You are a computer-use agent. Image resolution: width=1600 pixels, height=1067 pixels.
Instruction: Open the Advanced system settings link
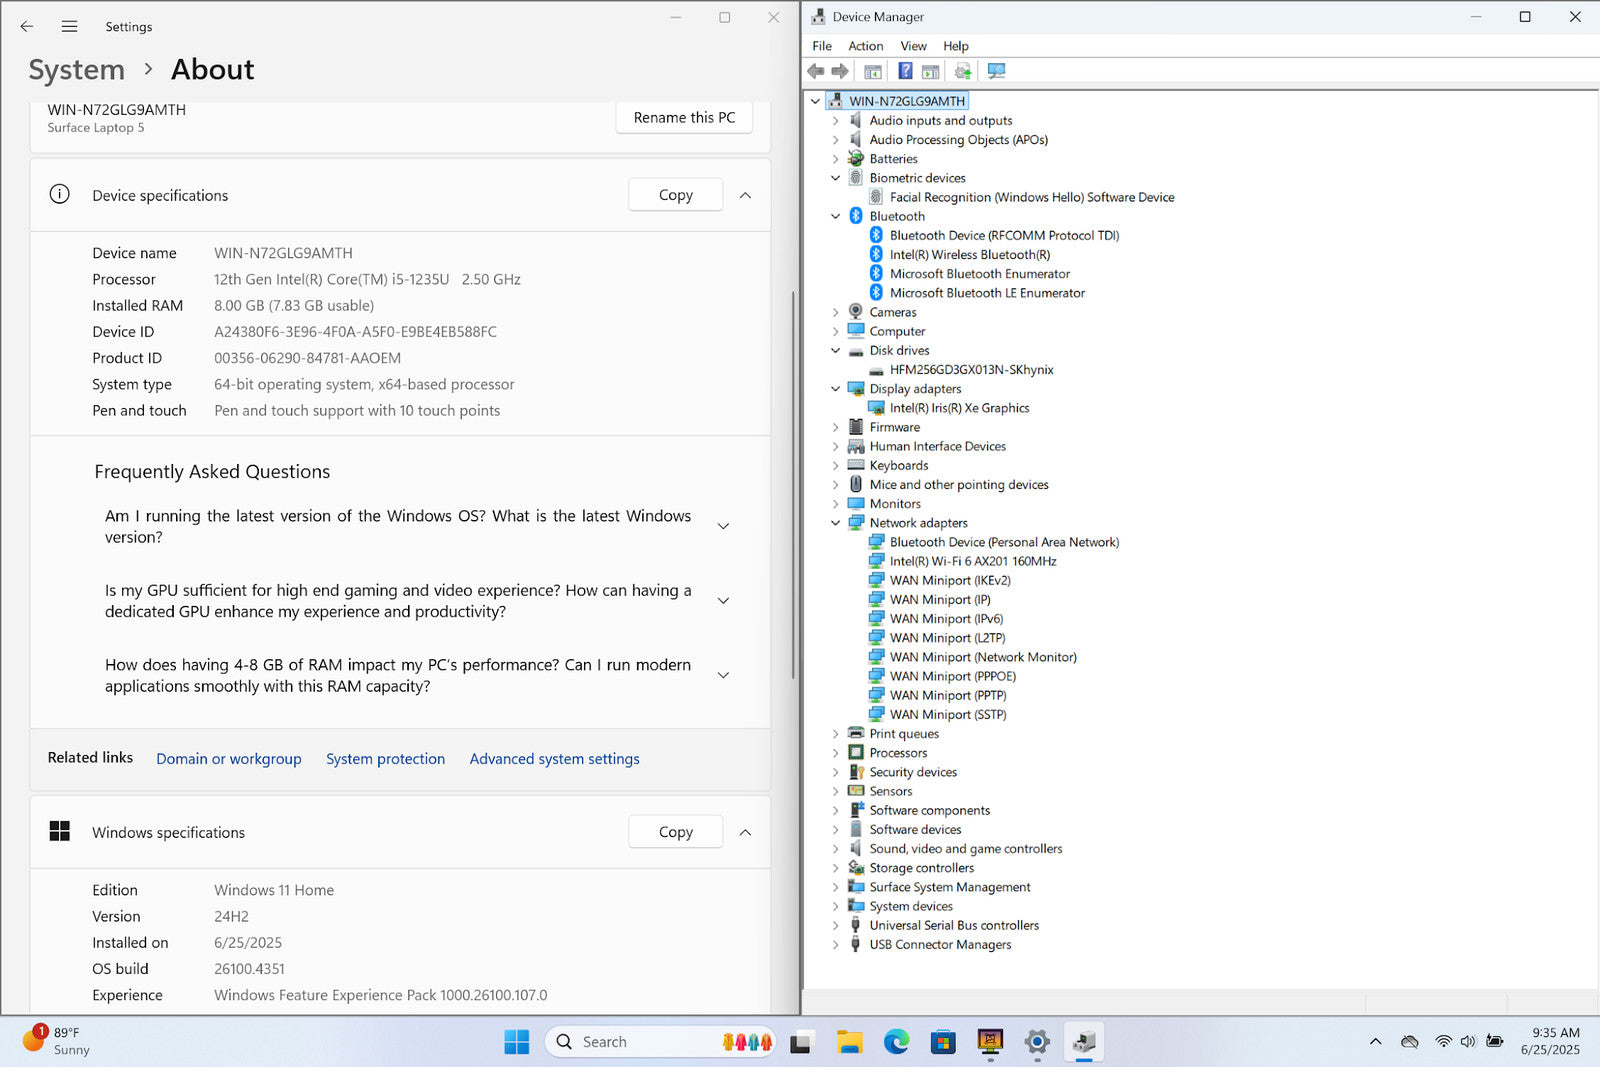coord(554,759)
